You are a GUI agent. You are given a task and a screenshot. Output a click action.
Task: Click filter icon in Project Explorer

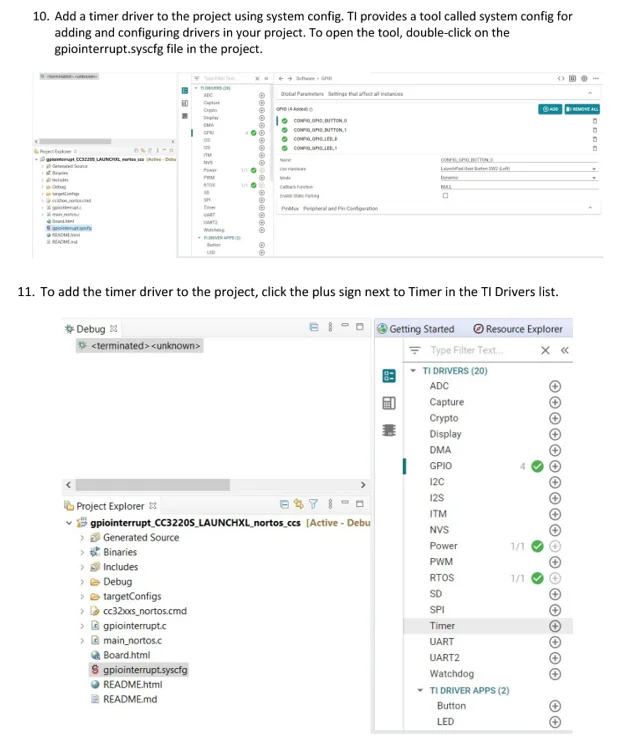pyautogui.click(x=313, y=504)
